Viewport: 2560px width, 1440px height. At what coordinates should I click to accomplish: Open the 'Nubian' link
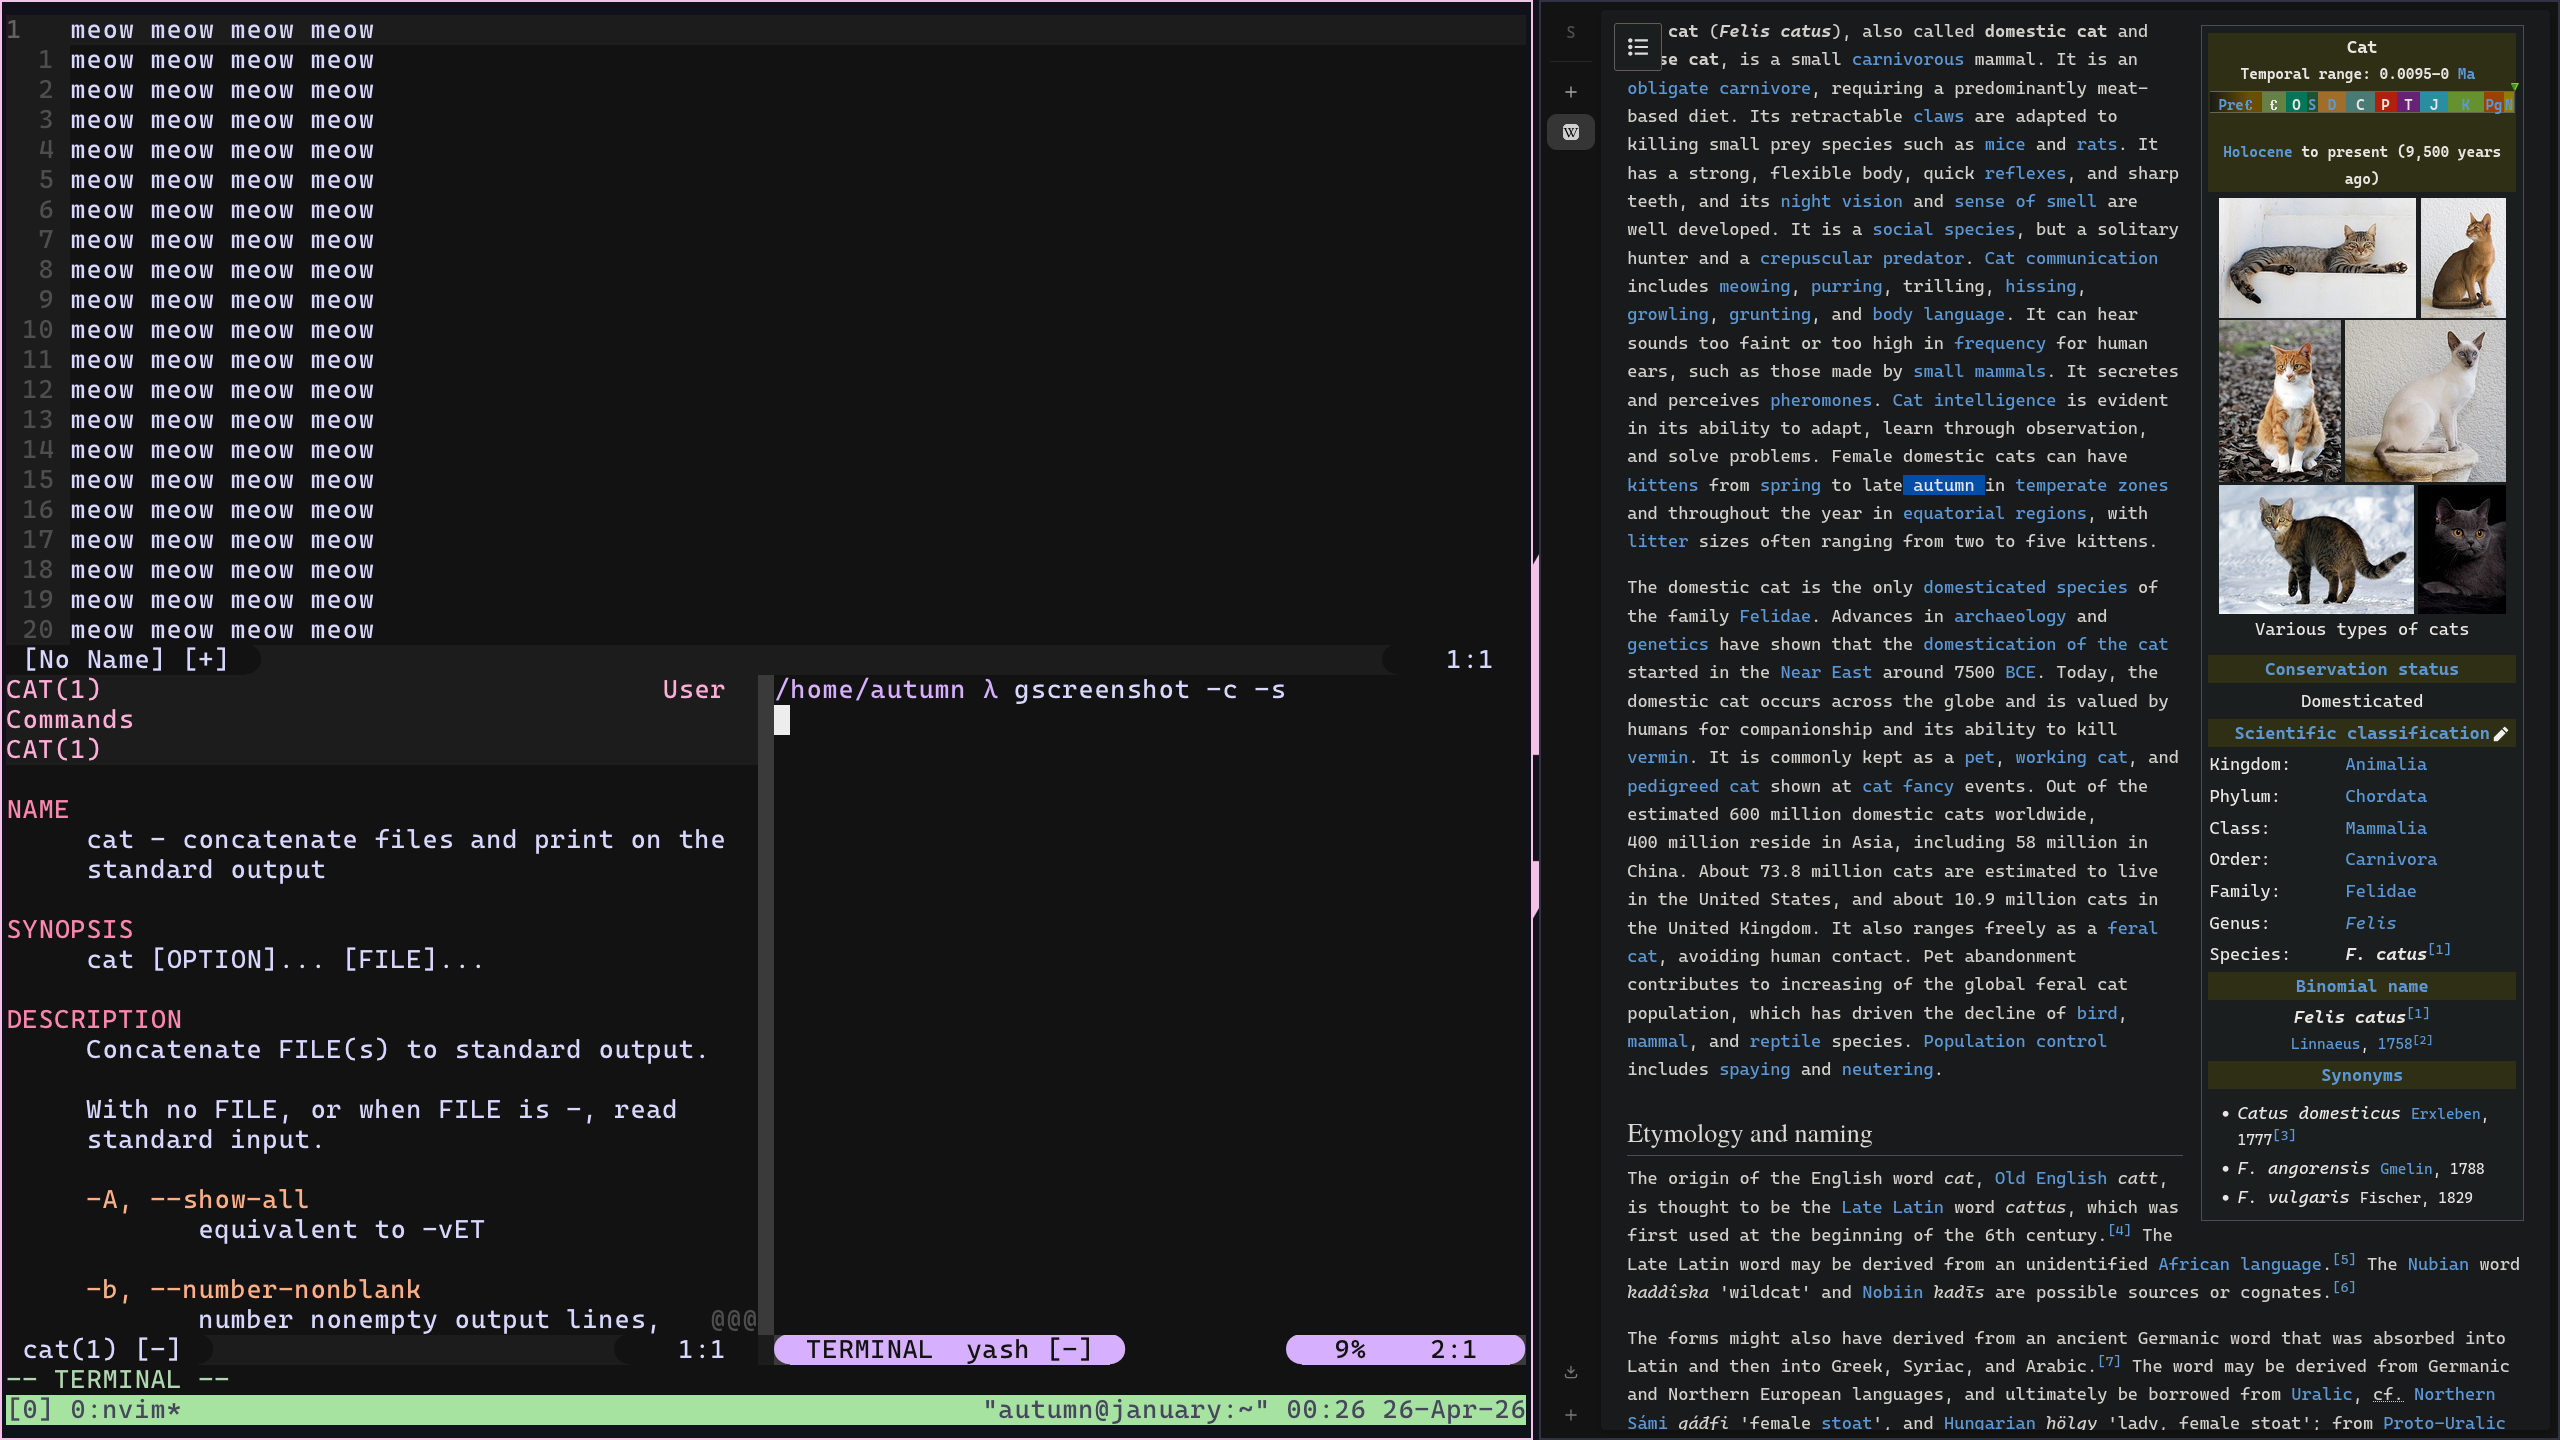[x=2437, y=1265]
